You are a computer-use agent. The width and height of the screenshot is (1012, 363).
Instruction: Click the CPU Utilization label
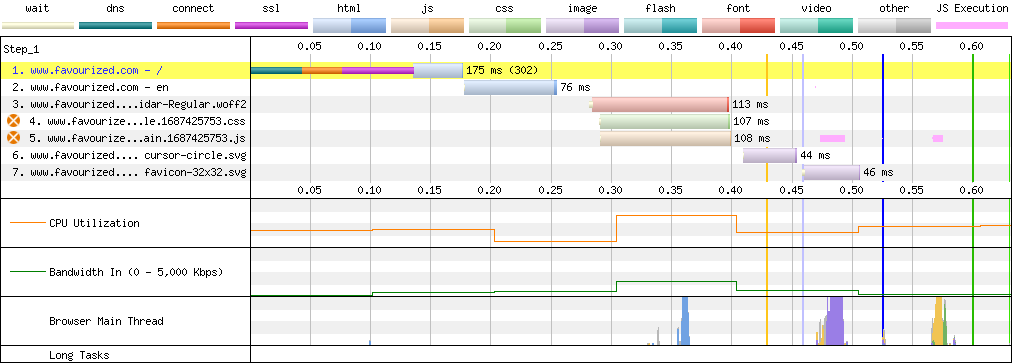94,223
